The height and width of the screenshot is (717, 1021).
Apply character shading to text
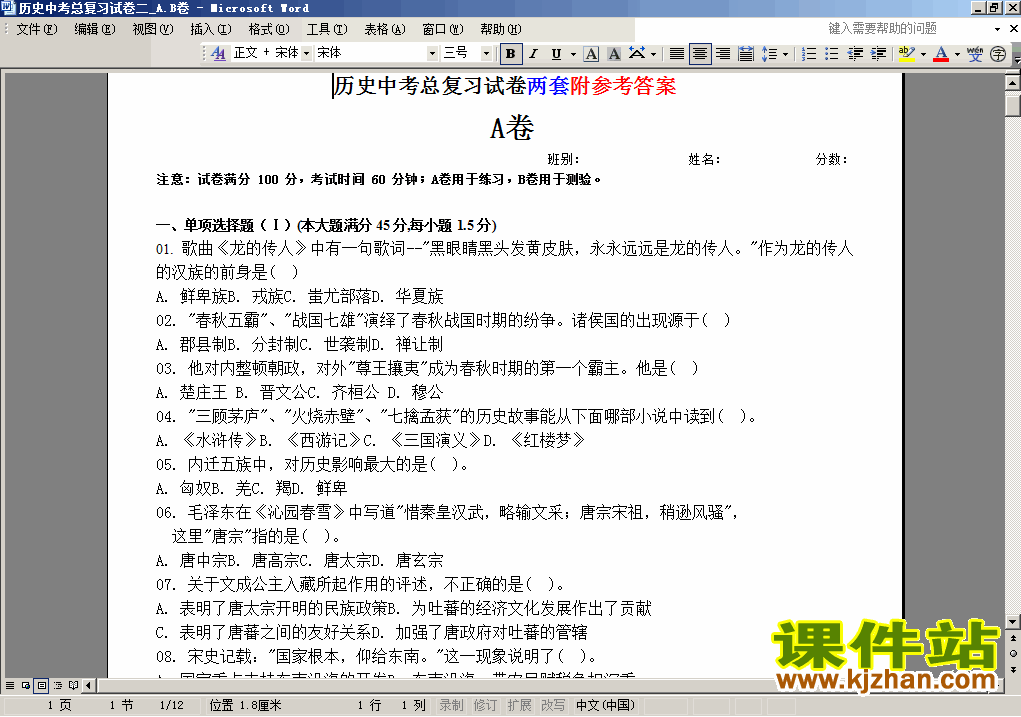click(x=614, y=53)
